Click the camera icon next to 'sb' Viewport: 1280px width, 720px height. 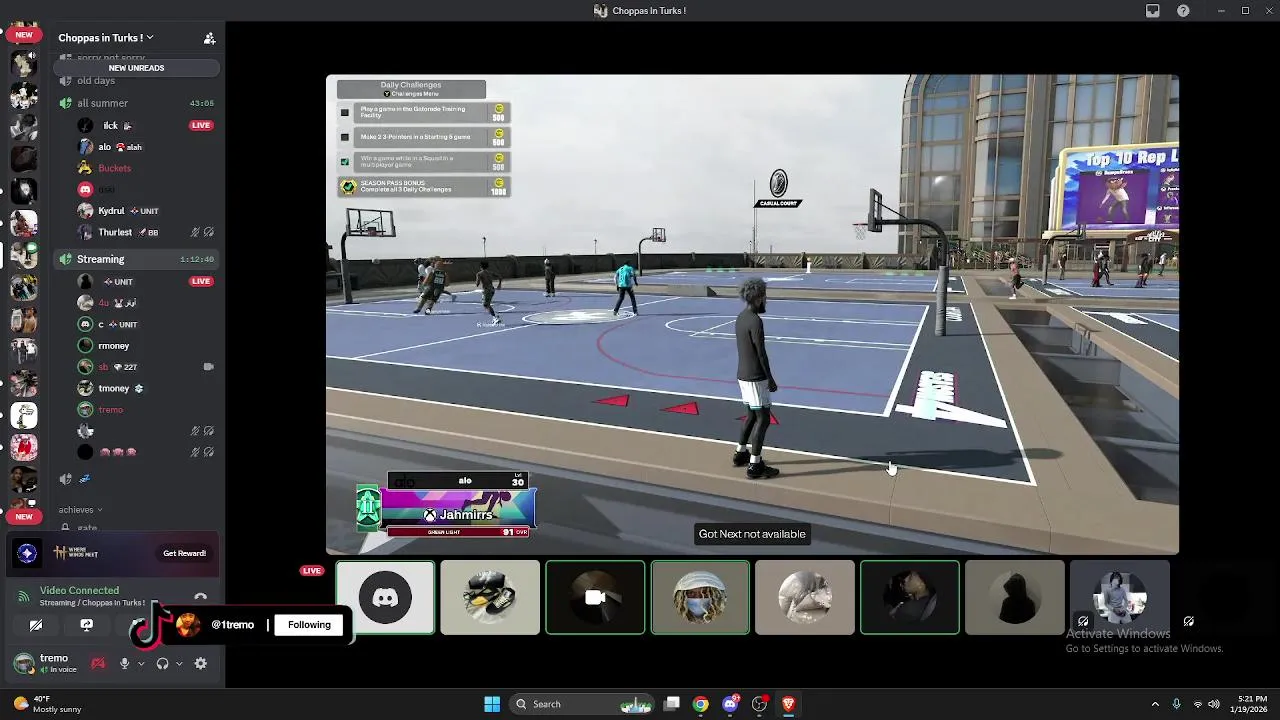(x=208, y=367)
